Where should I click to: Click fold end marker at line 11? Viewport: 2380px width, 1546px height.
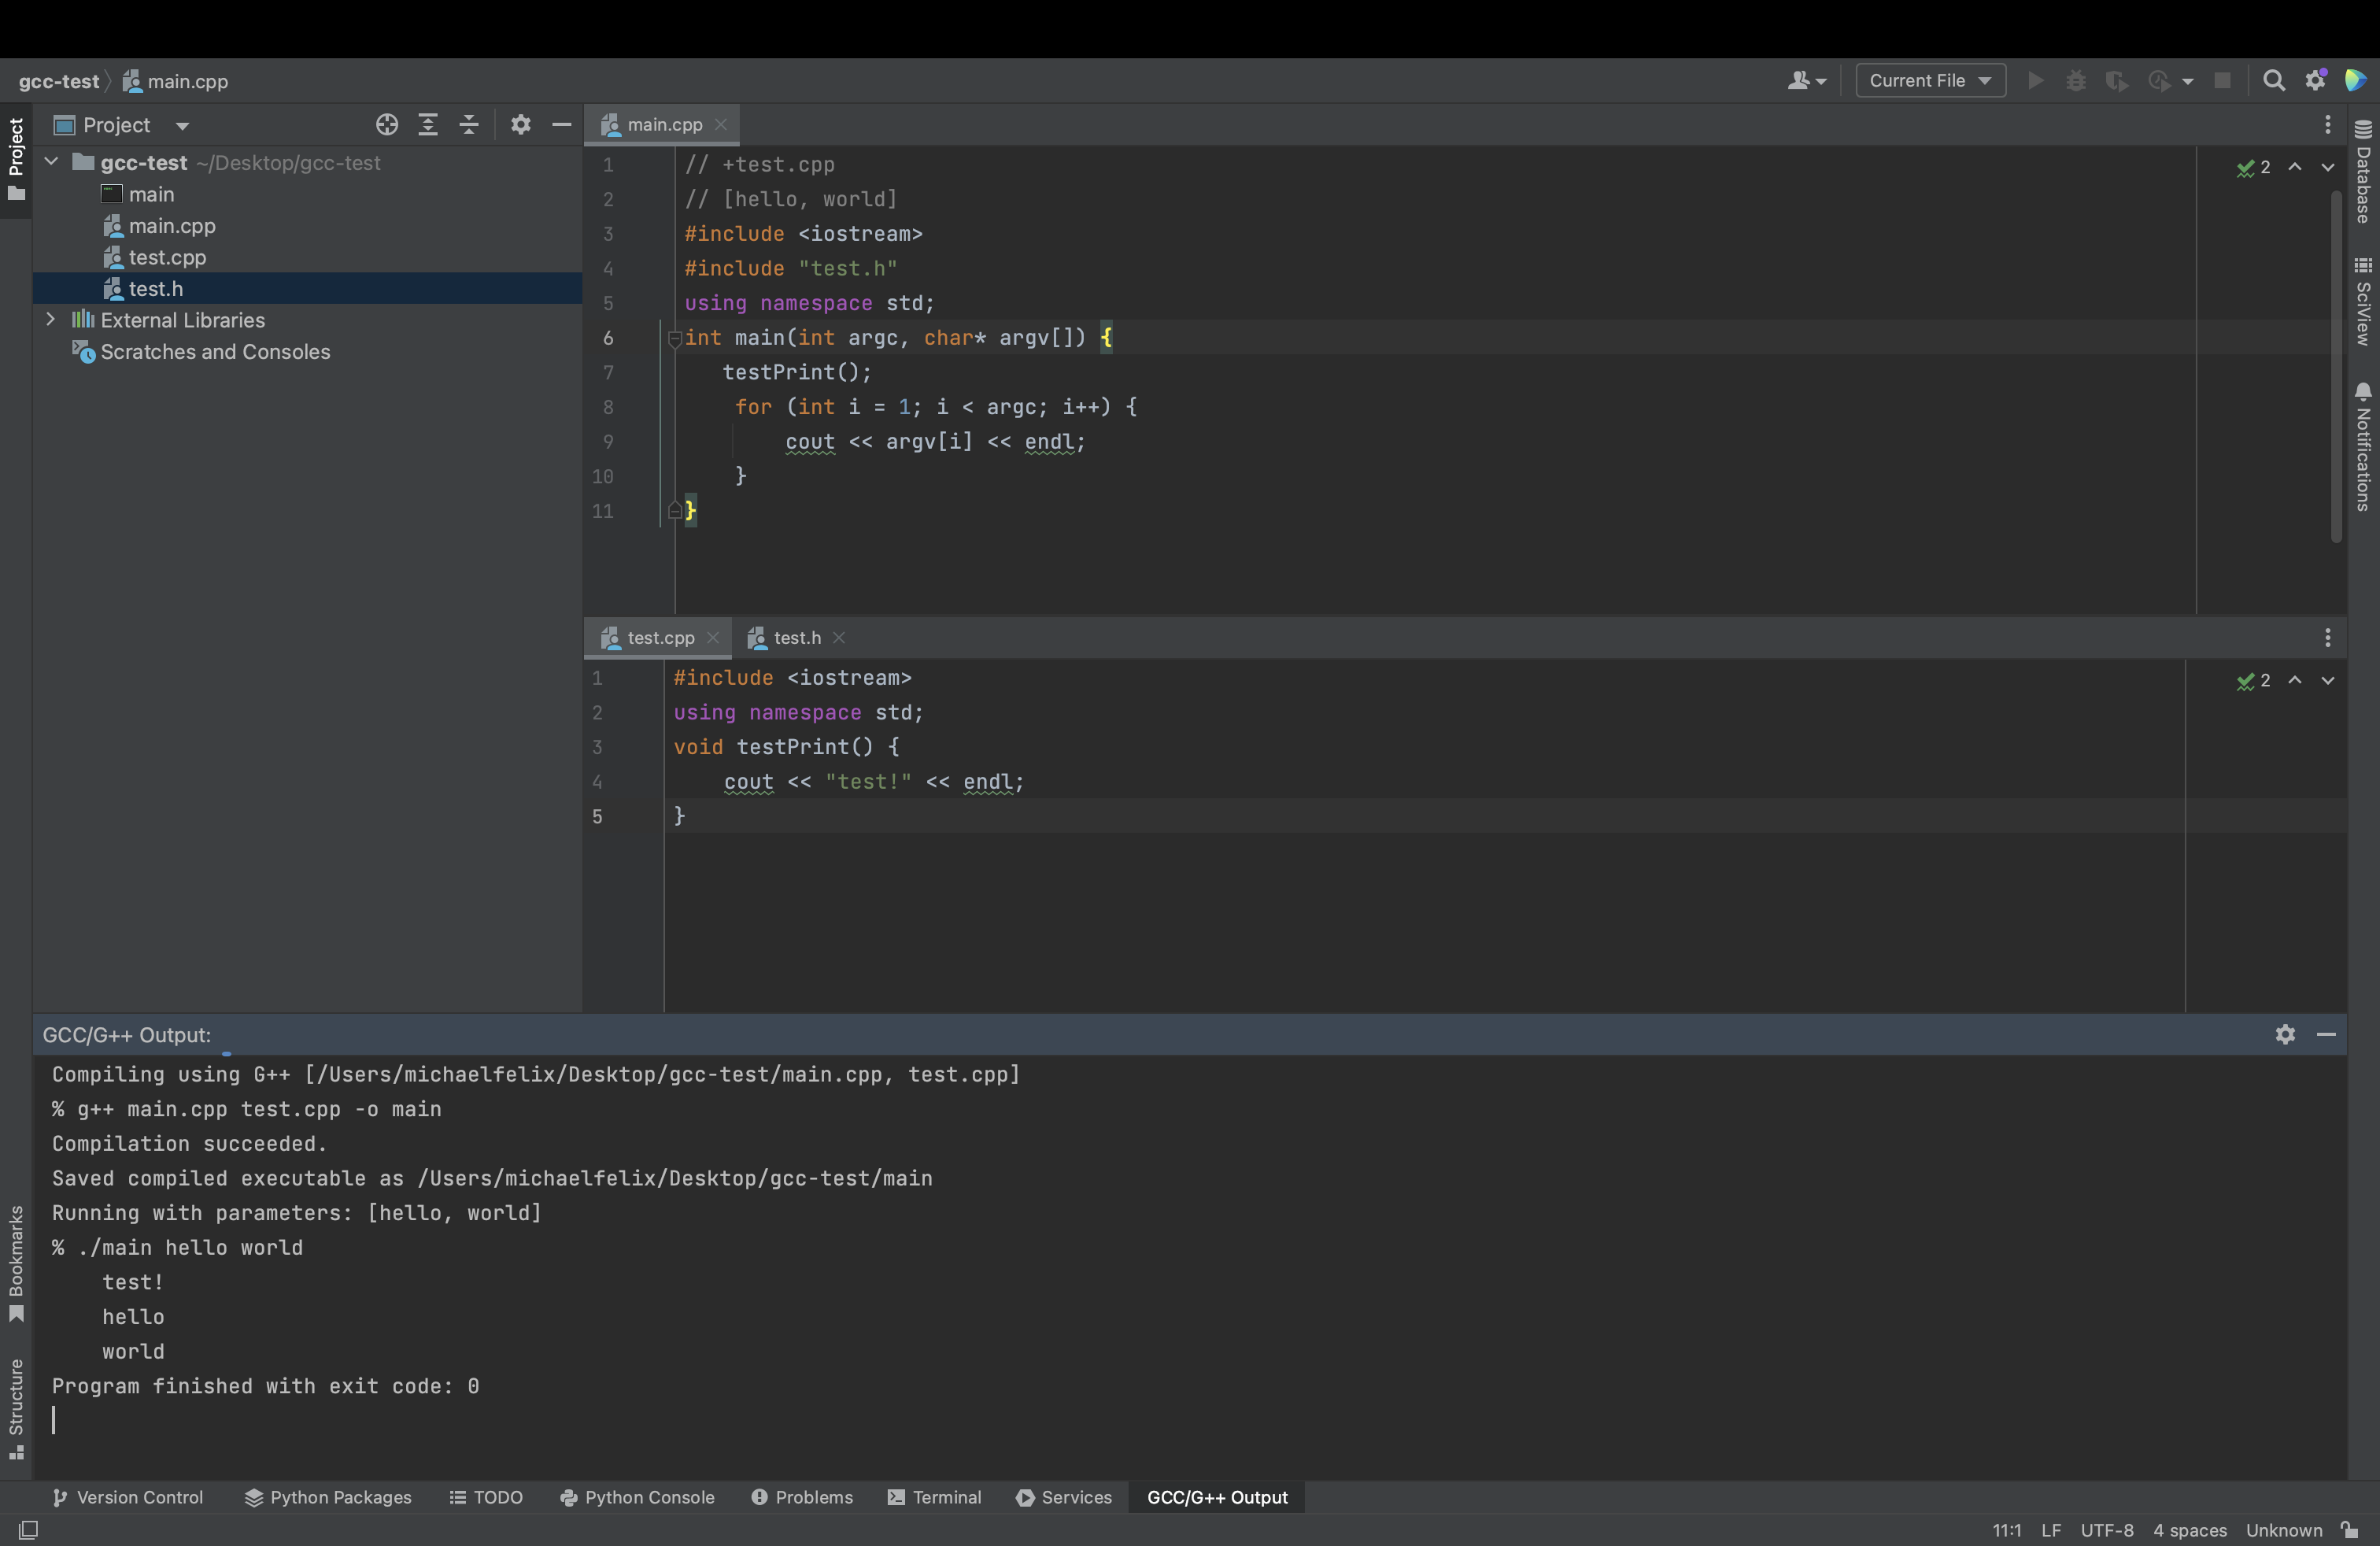pos(675,511)
